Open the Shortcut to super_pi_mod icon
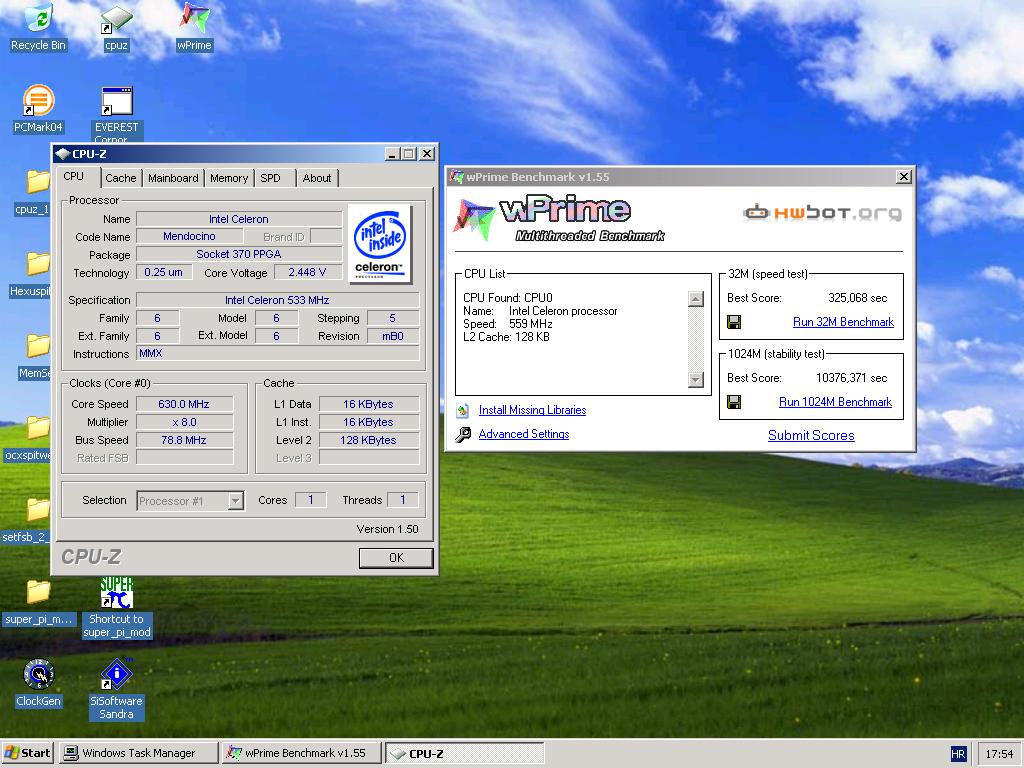This screenshot has width=1024, height=768. (x=117, y=609)
